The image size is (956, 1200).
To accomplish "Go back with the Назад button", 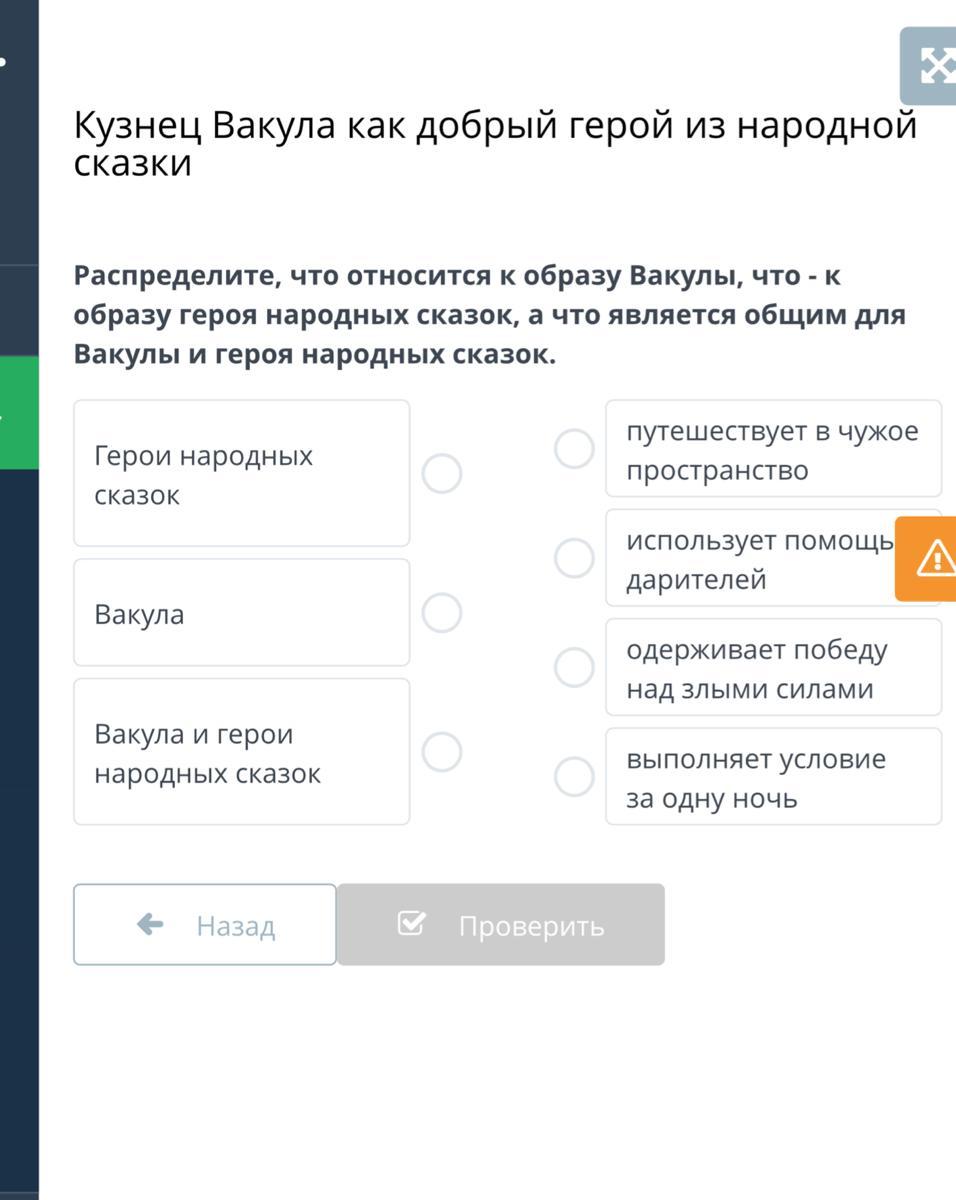I will 205,924.
